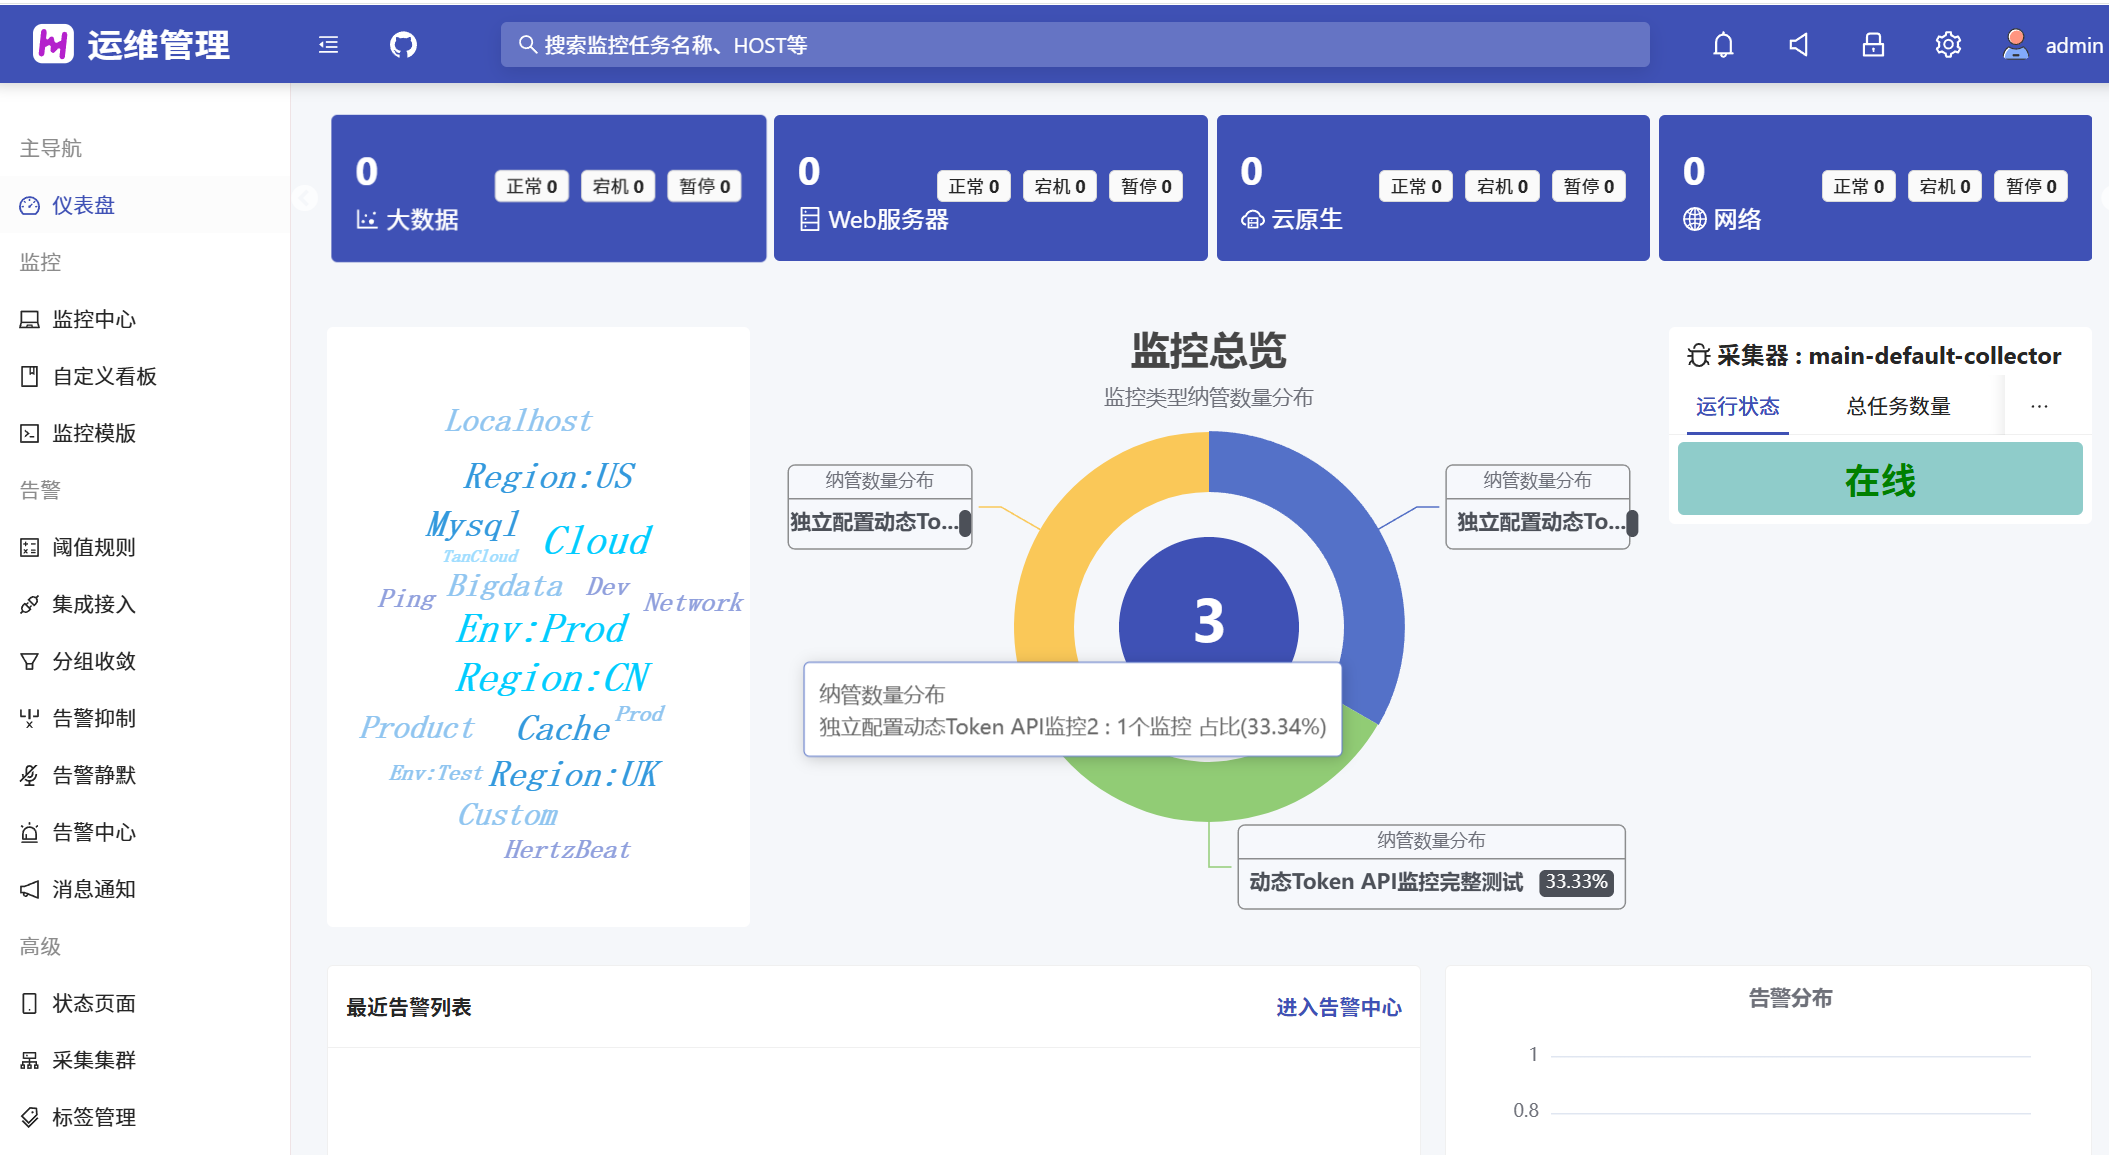Expand more collector tabs with the ellipsis

point(2039,406)
